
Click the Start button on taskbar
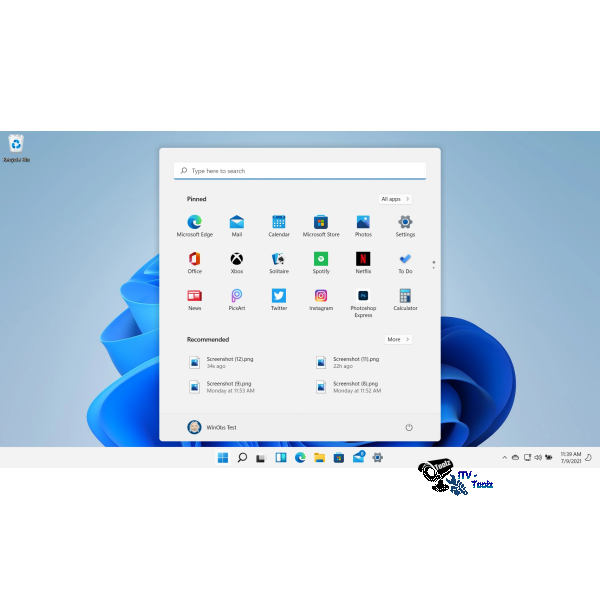tap(223, 457)
